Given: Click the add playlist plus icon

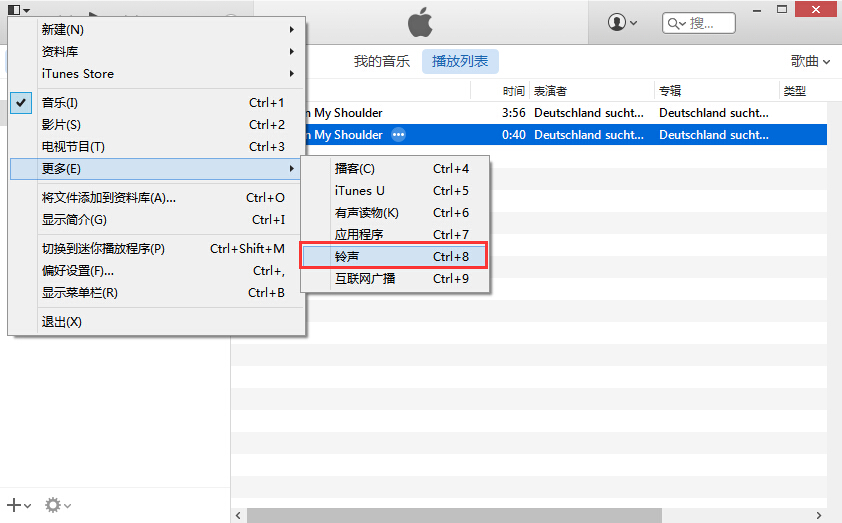Looking at the screenshot, I should 19,505.
